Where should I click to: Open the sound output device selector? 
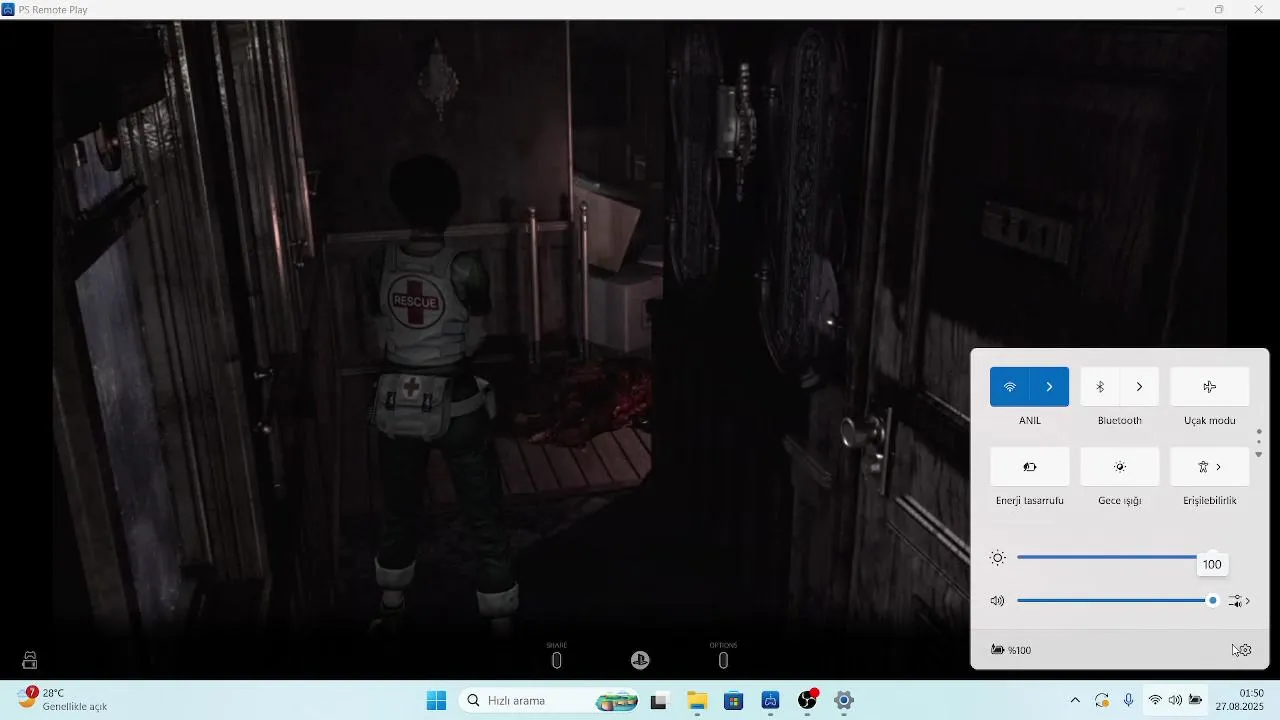pos(1240,601)
